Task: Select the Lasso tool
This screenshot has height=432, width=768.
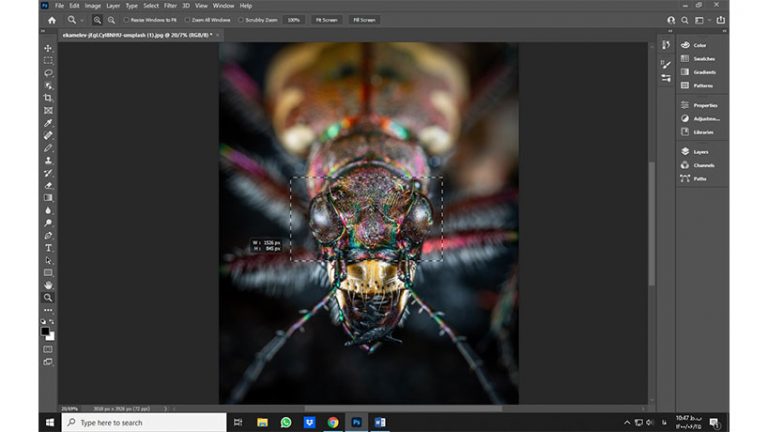Action: (48, 73)
